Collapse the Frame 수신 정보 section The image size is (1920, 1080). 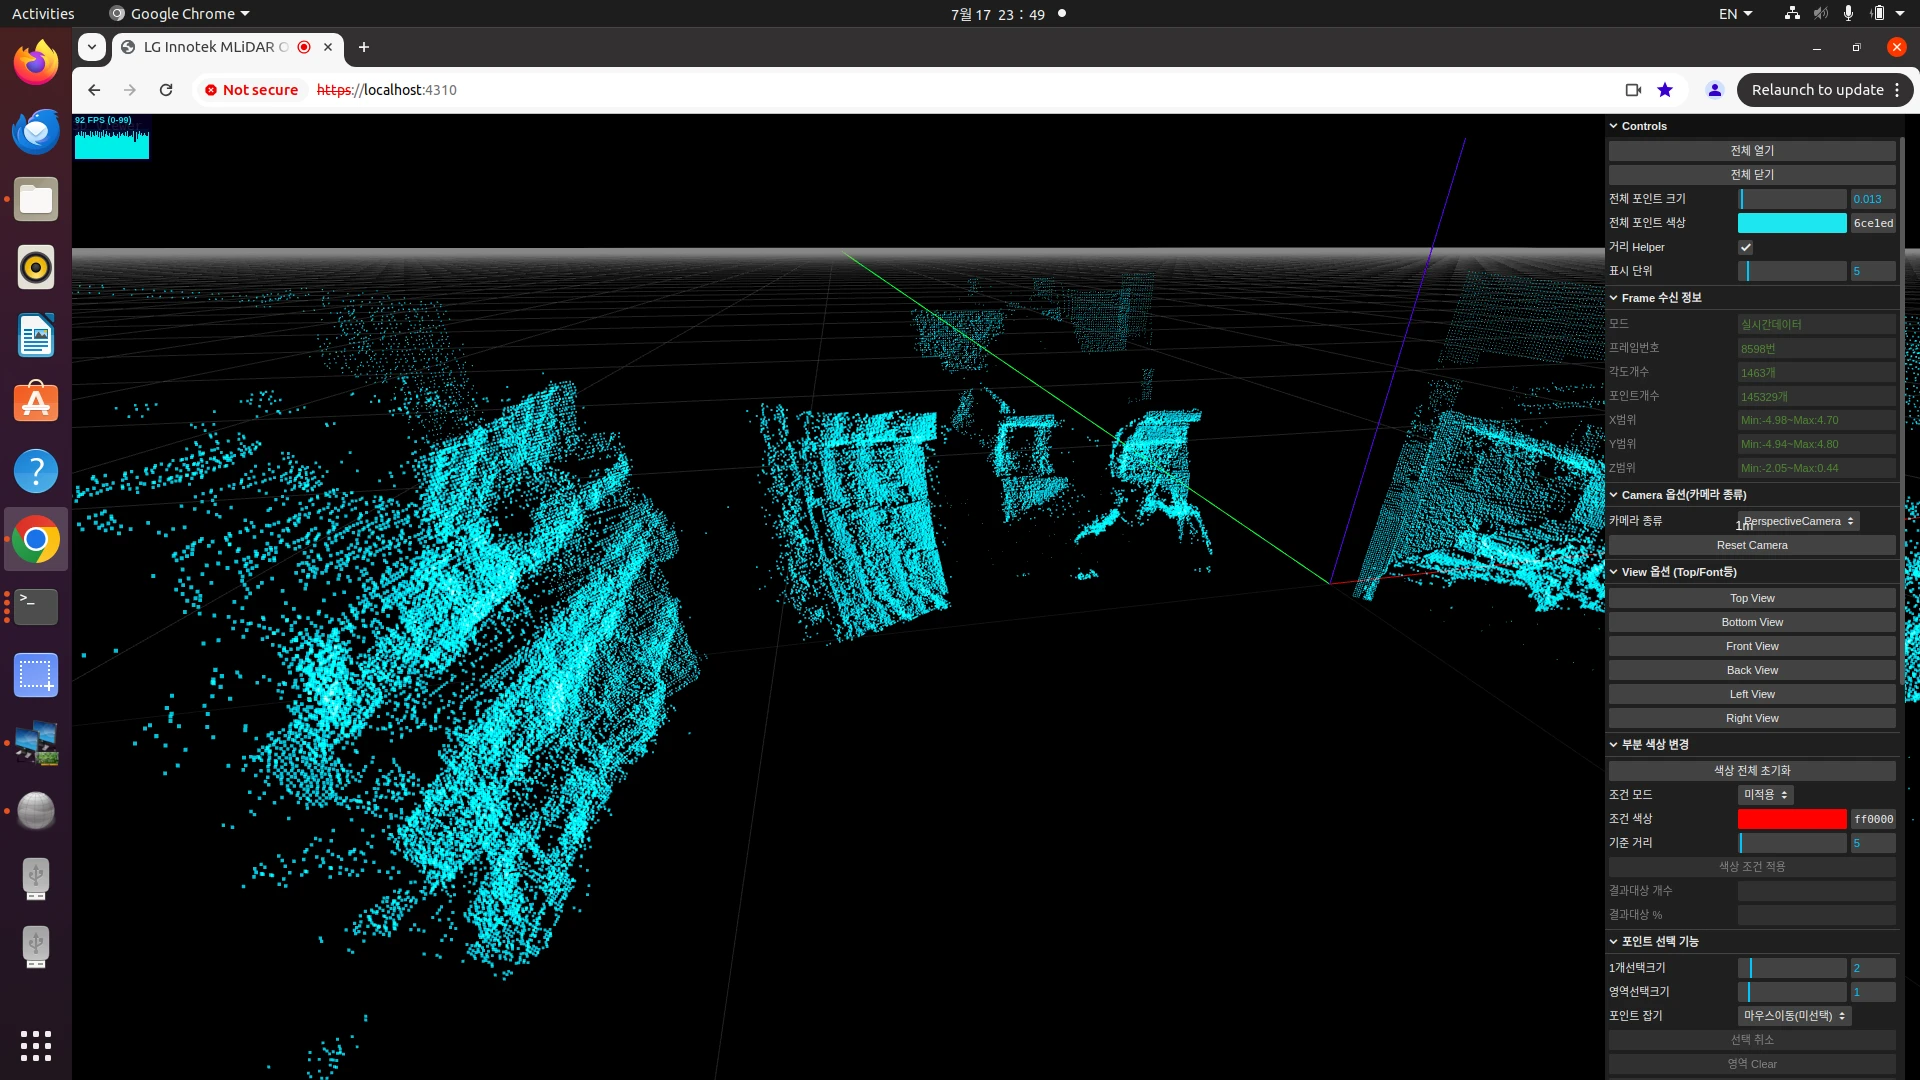pyautogui.click(x=1754, y=298)
